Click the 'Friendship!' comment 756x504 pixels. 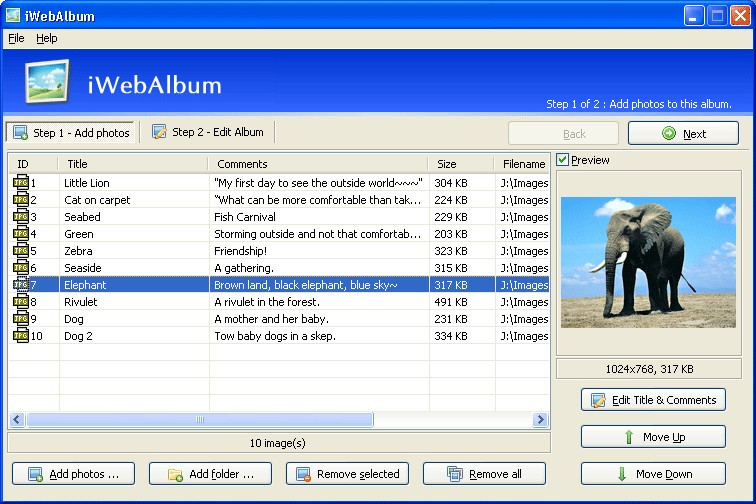pyautogui.click(x=240, y=251)
